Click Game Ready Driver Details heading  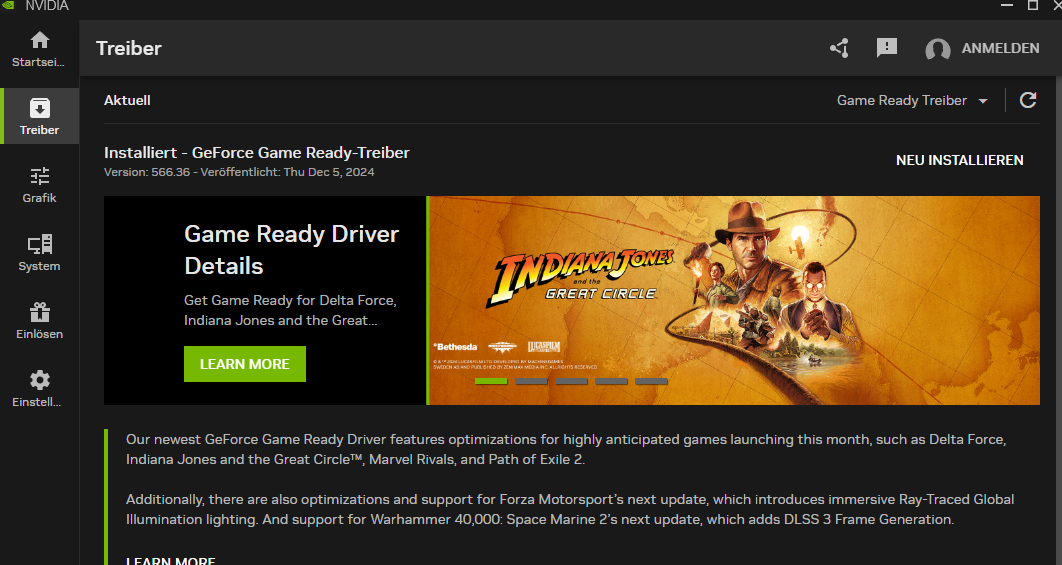point(292,250)
